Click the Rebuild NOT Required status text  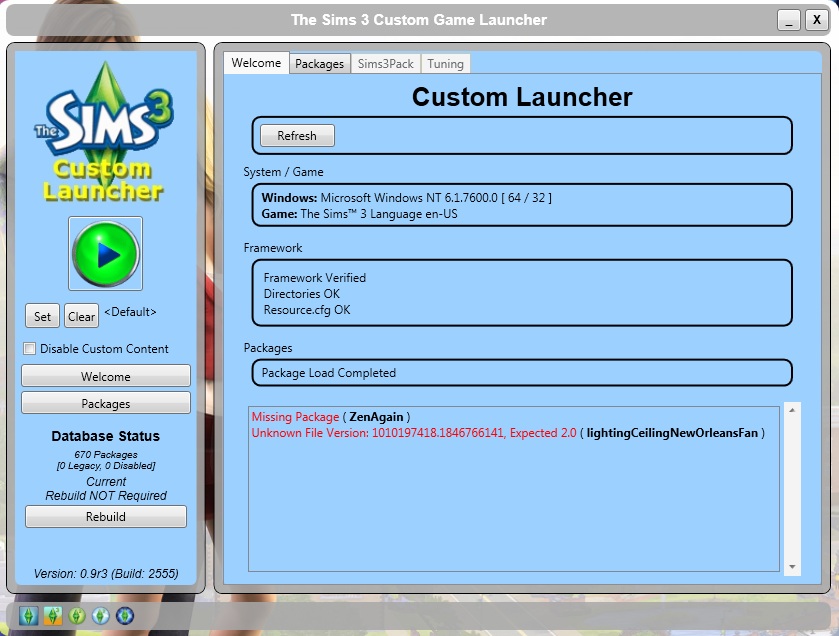106,496
